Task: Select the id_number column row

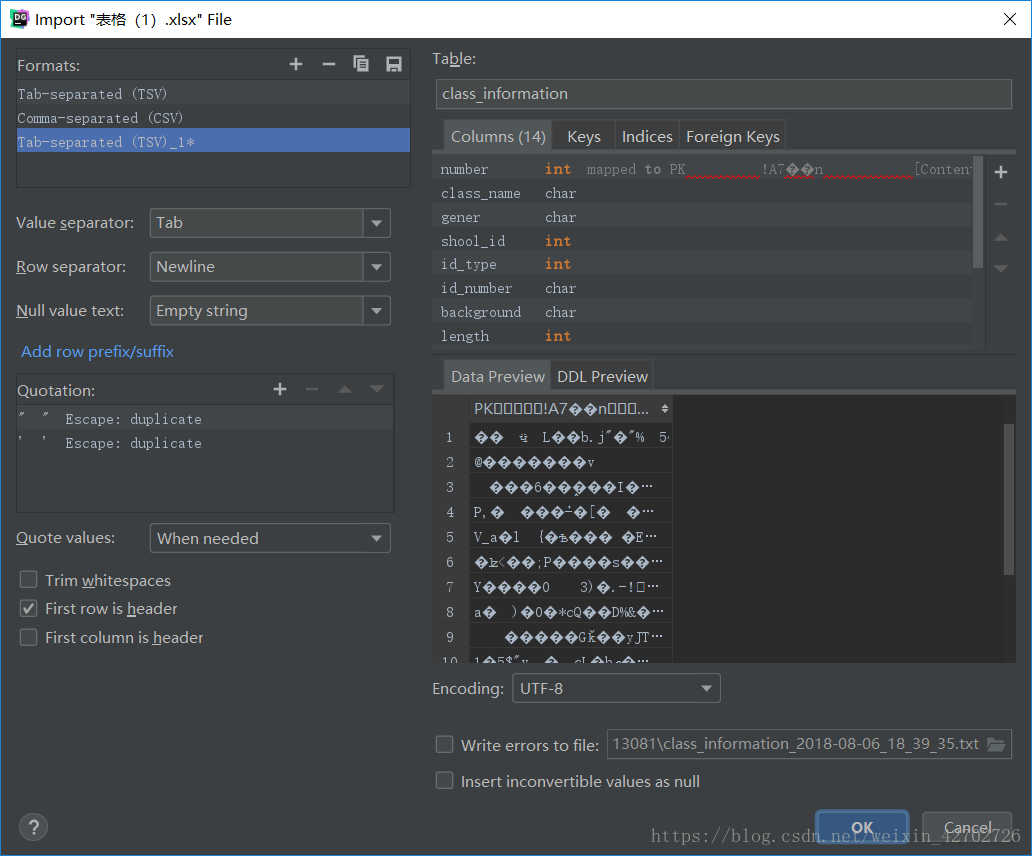Action: (702, 288)
